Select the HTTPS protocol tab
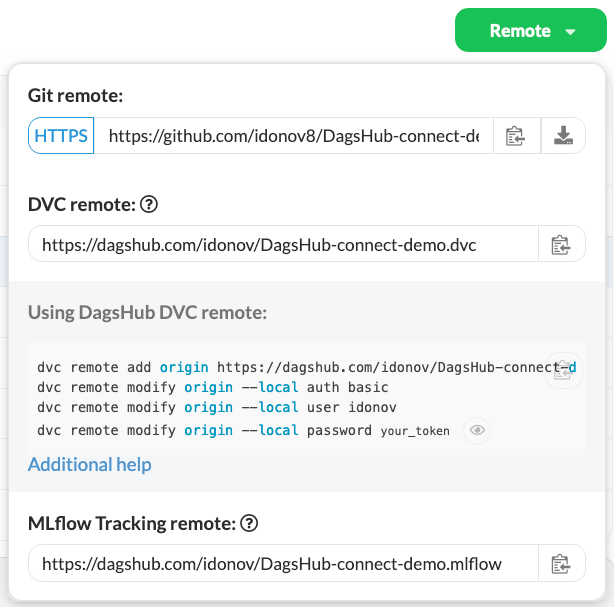This screenshot has height=607, width=614. (61, 135)
